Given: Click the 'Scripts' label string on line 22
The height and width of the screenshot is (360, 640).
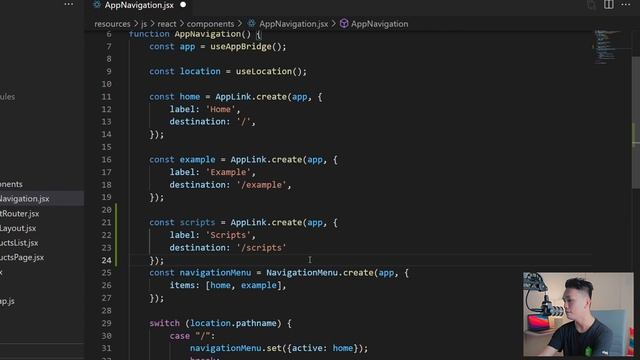Looking at the screenshot, I should [228, 235].
